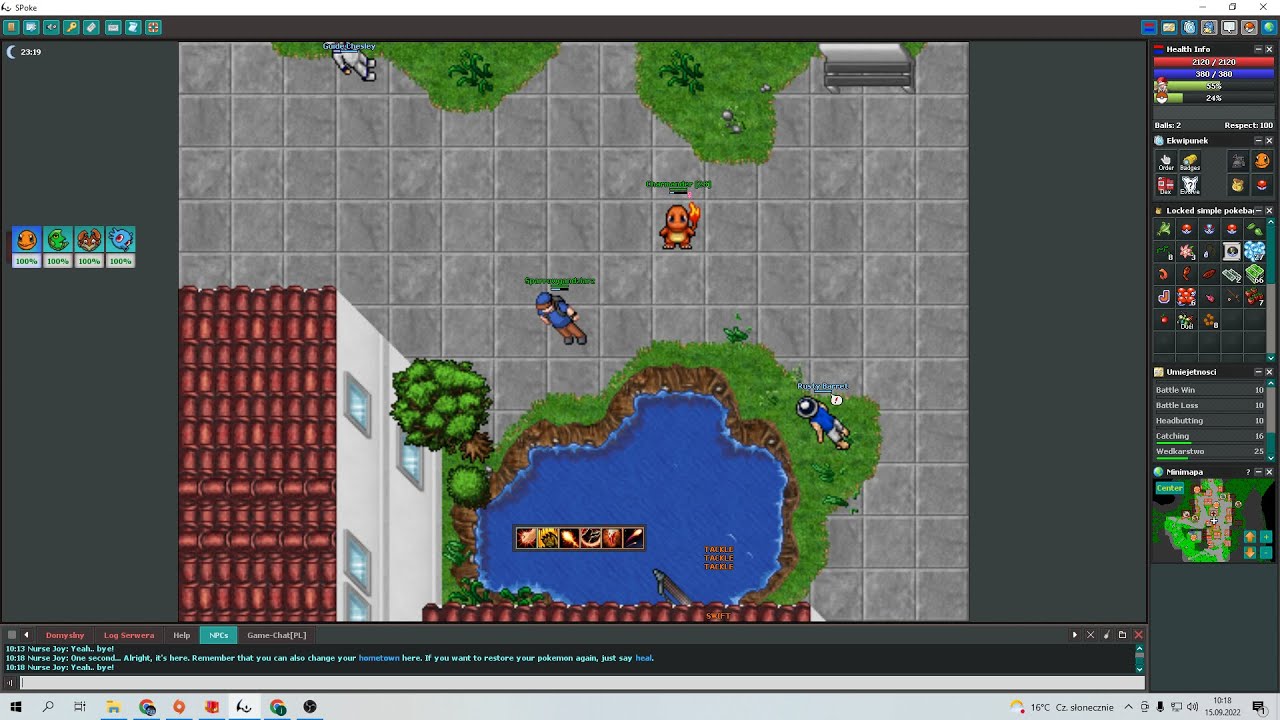The image size is (1280, 720).
Task: Click the Charmander equipment slot in Ekwipunek
Action: click(x=1262, y=161)
